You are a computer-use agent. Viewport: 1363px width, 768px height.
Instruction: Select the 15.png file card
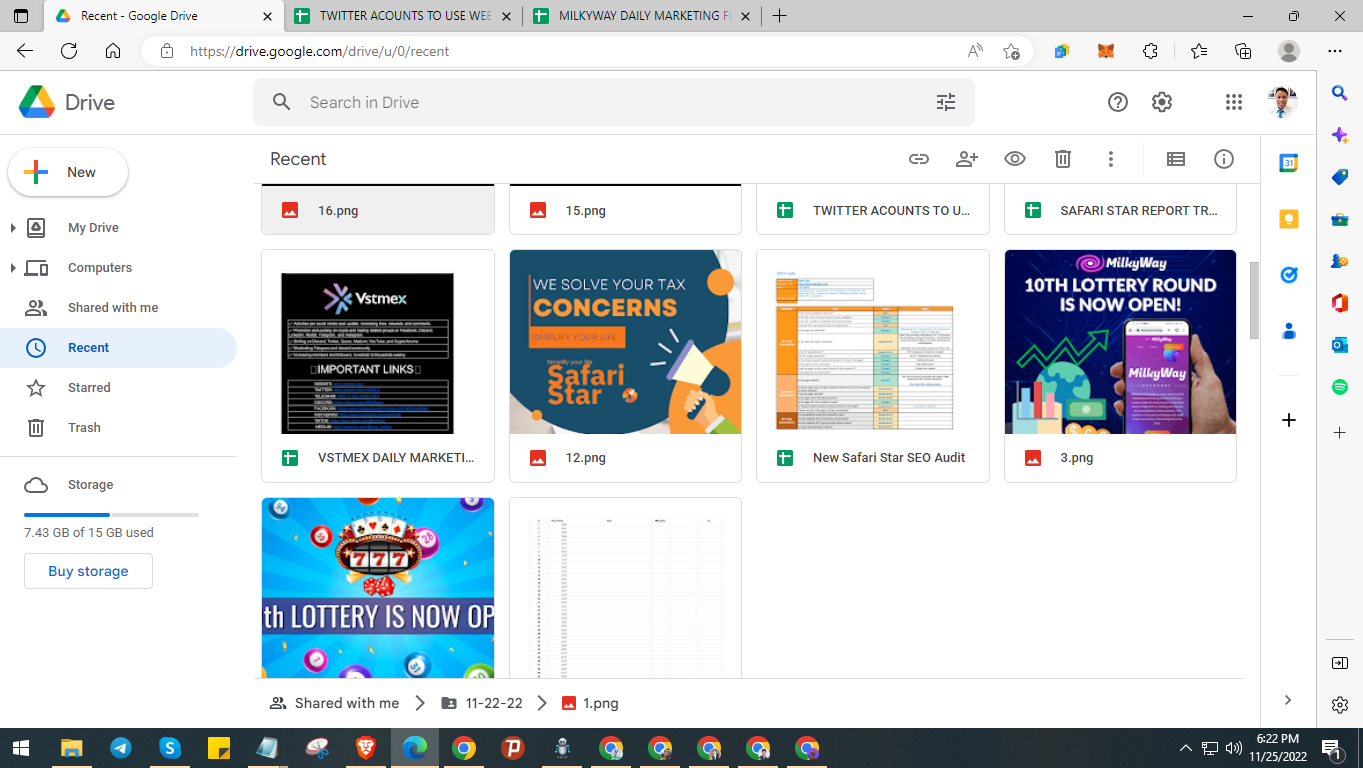[x=625, y=210]
